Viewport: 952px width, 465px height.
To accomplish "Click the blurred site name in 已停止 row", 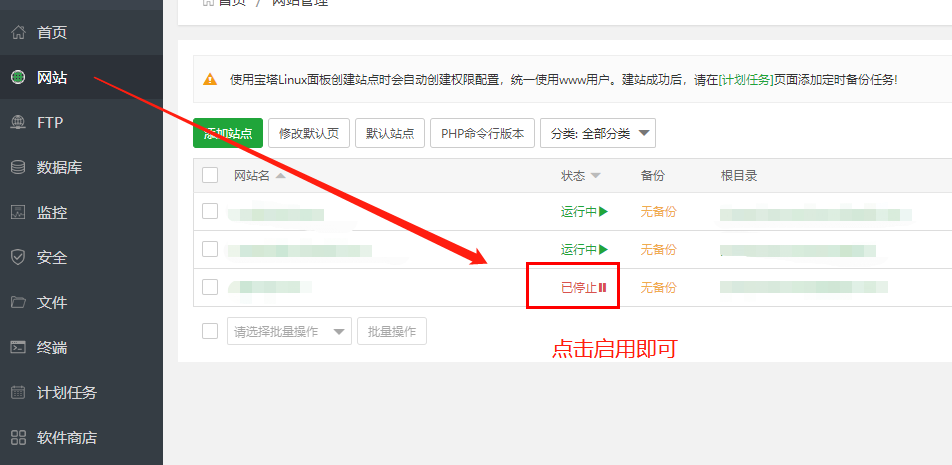I will (x=270, y=287).
